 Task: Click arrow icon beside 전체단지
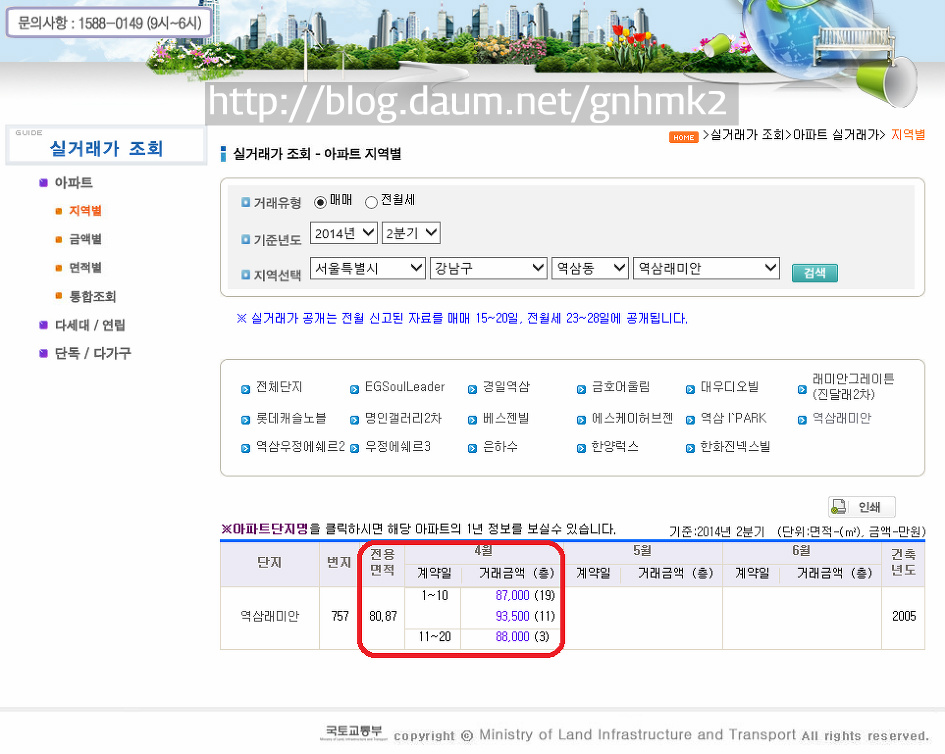246,389
